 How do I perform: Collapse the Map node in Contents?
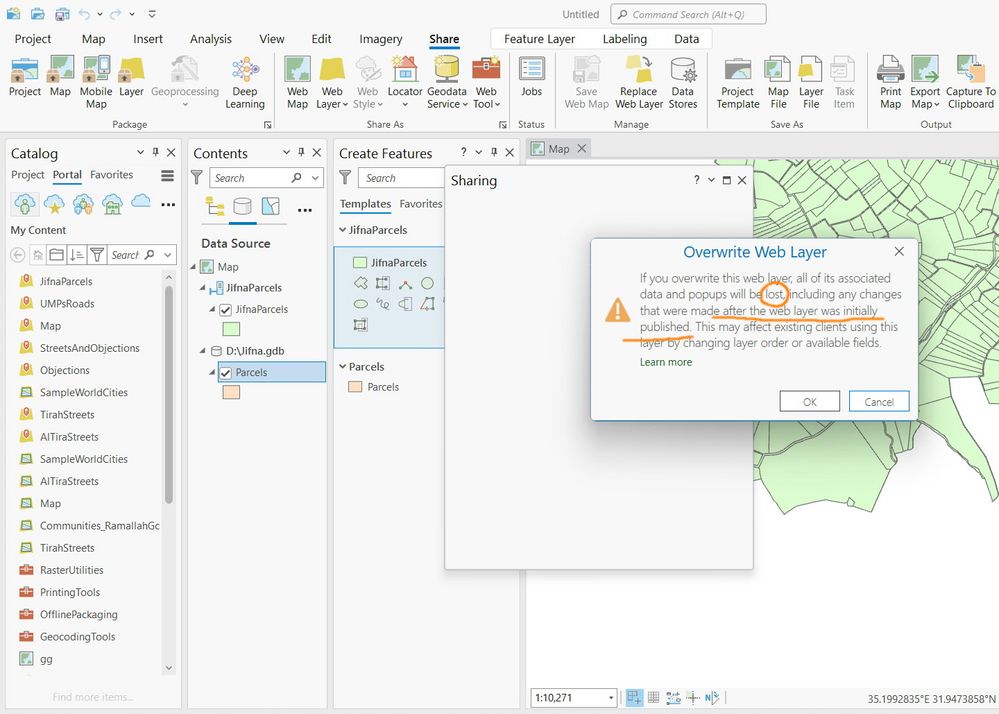pos(193,266)
